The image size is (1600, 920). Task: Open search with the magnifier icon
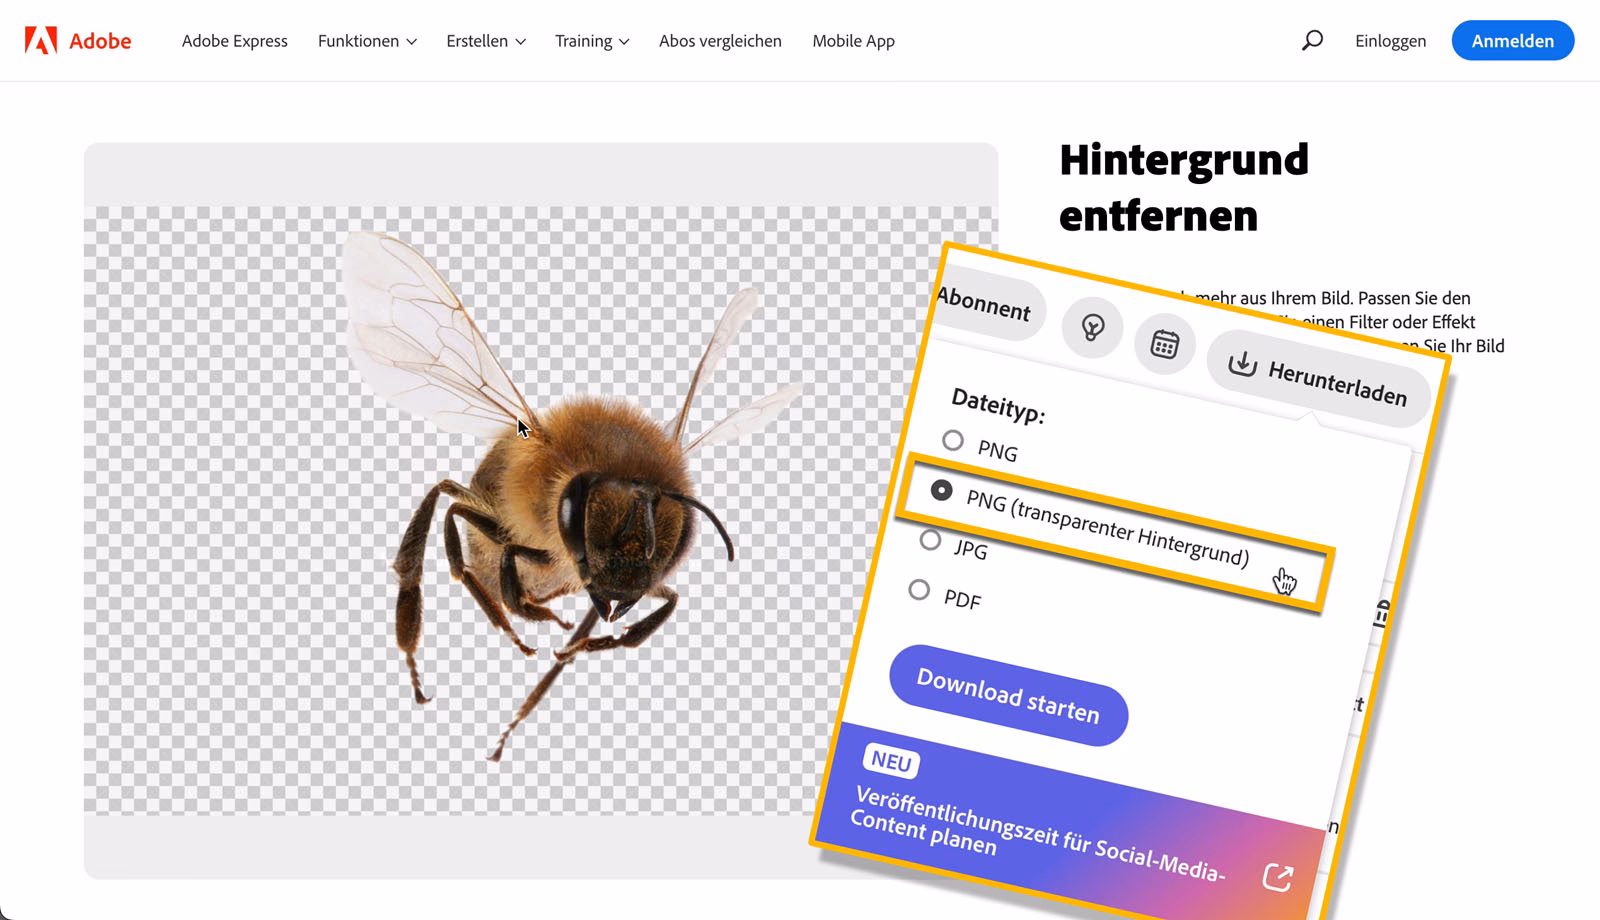tap(1311, 41)
